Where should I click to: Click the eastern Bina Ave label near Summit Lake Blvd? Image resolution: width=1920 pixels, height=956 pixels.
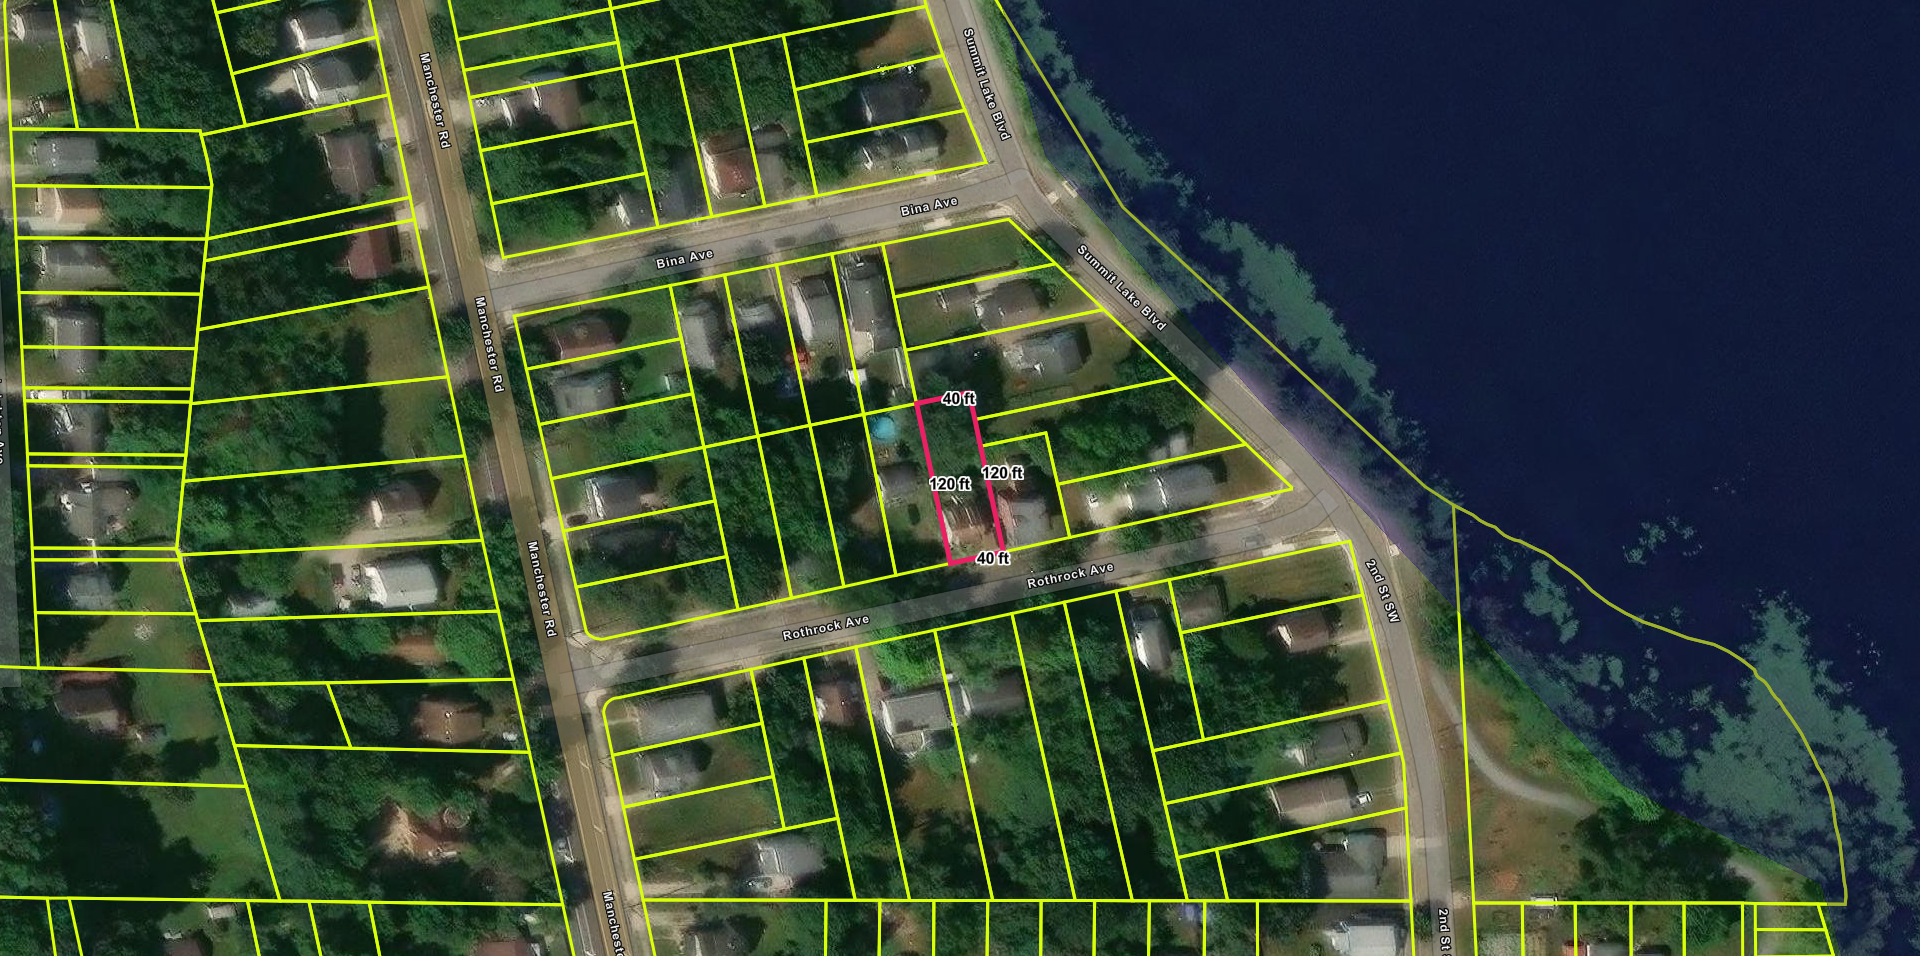tap(928, 207)
